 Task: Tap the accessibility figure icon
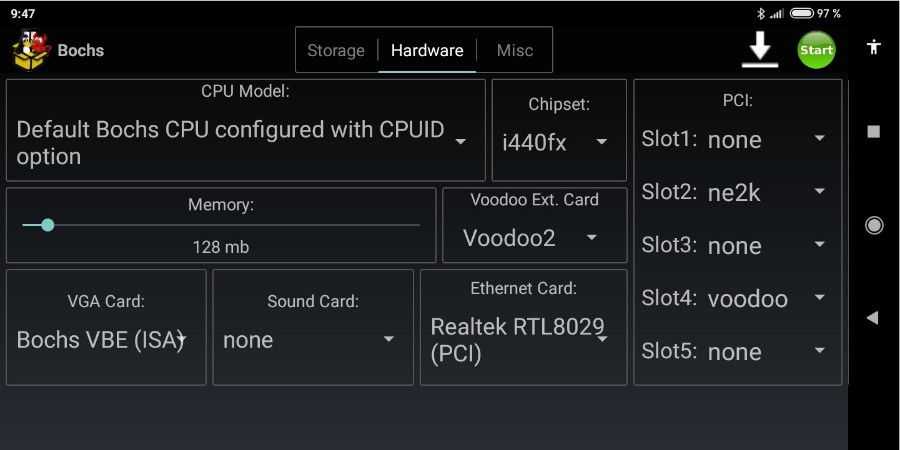[x=874, y=46]
